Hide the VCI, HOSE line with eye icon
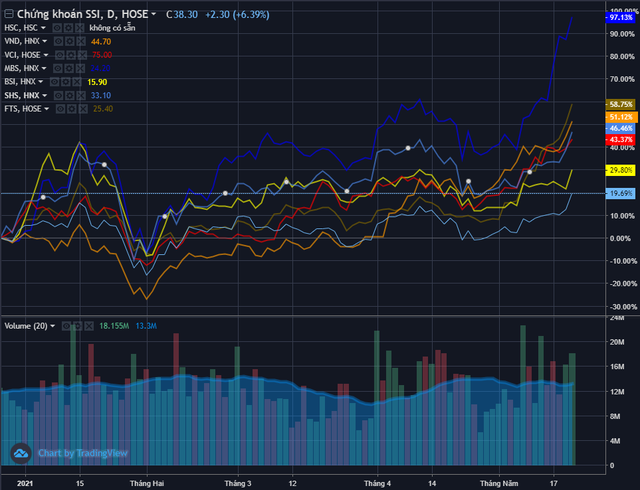The height and width of the screenshot is (490, 640). click(x=60, y=55)
